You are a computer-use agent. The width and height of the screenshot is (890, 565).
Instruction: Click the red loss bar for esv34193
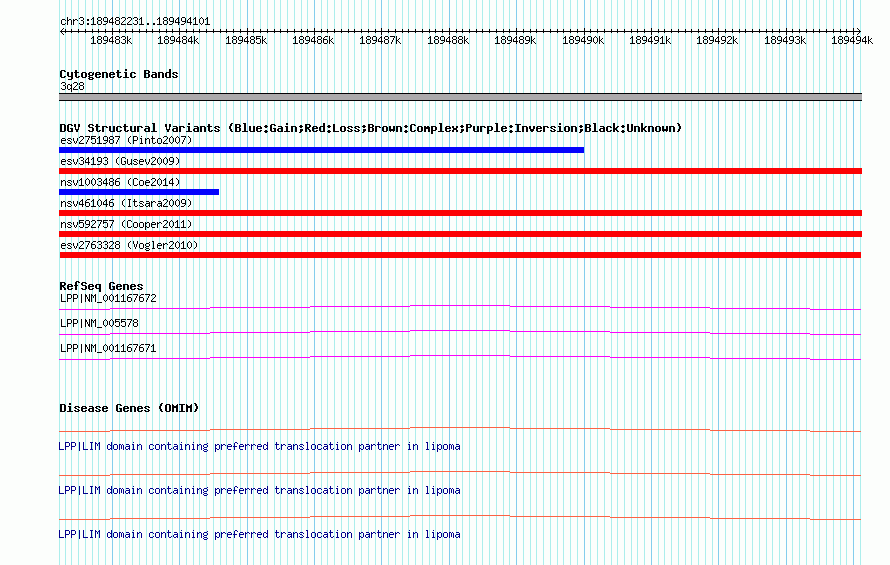click(460, 171)
